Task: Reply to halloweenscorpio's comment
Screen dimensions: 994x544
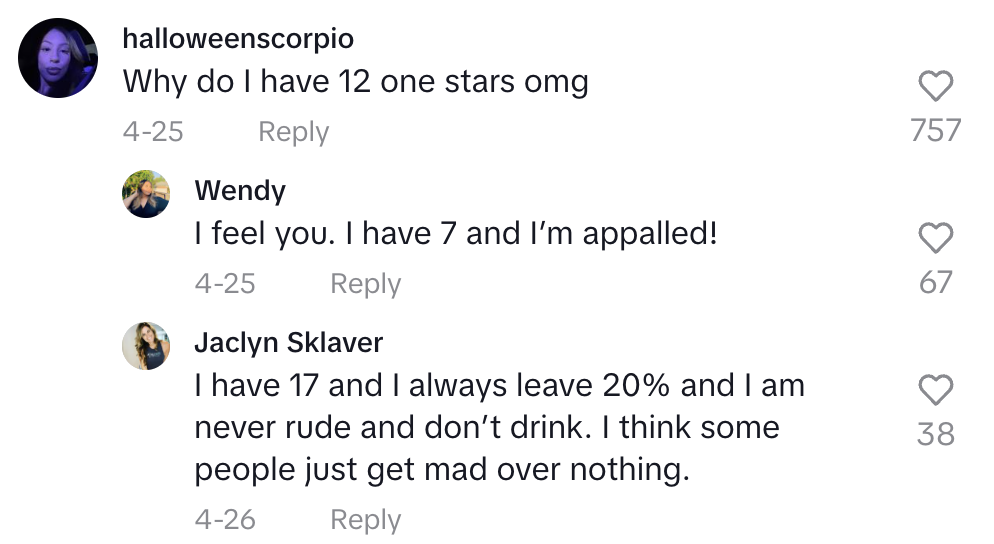Action: (x=293, y=132)
